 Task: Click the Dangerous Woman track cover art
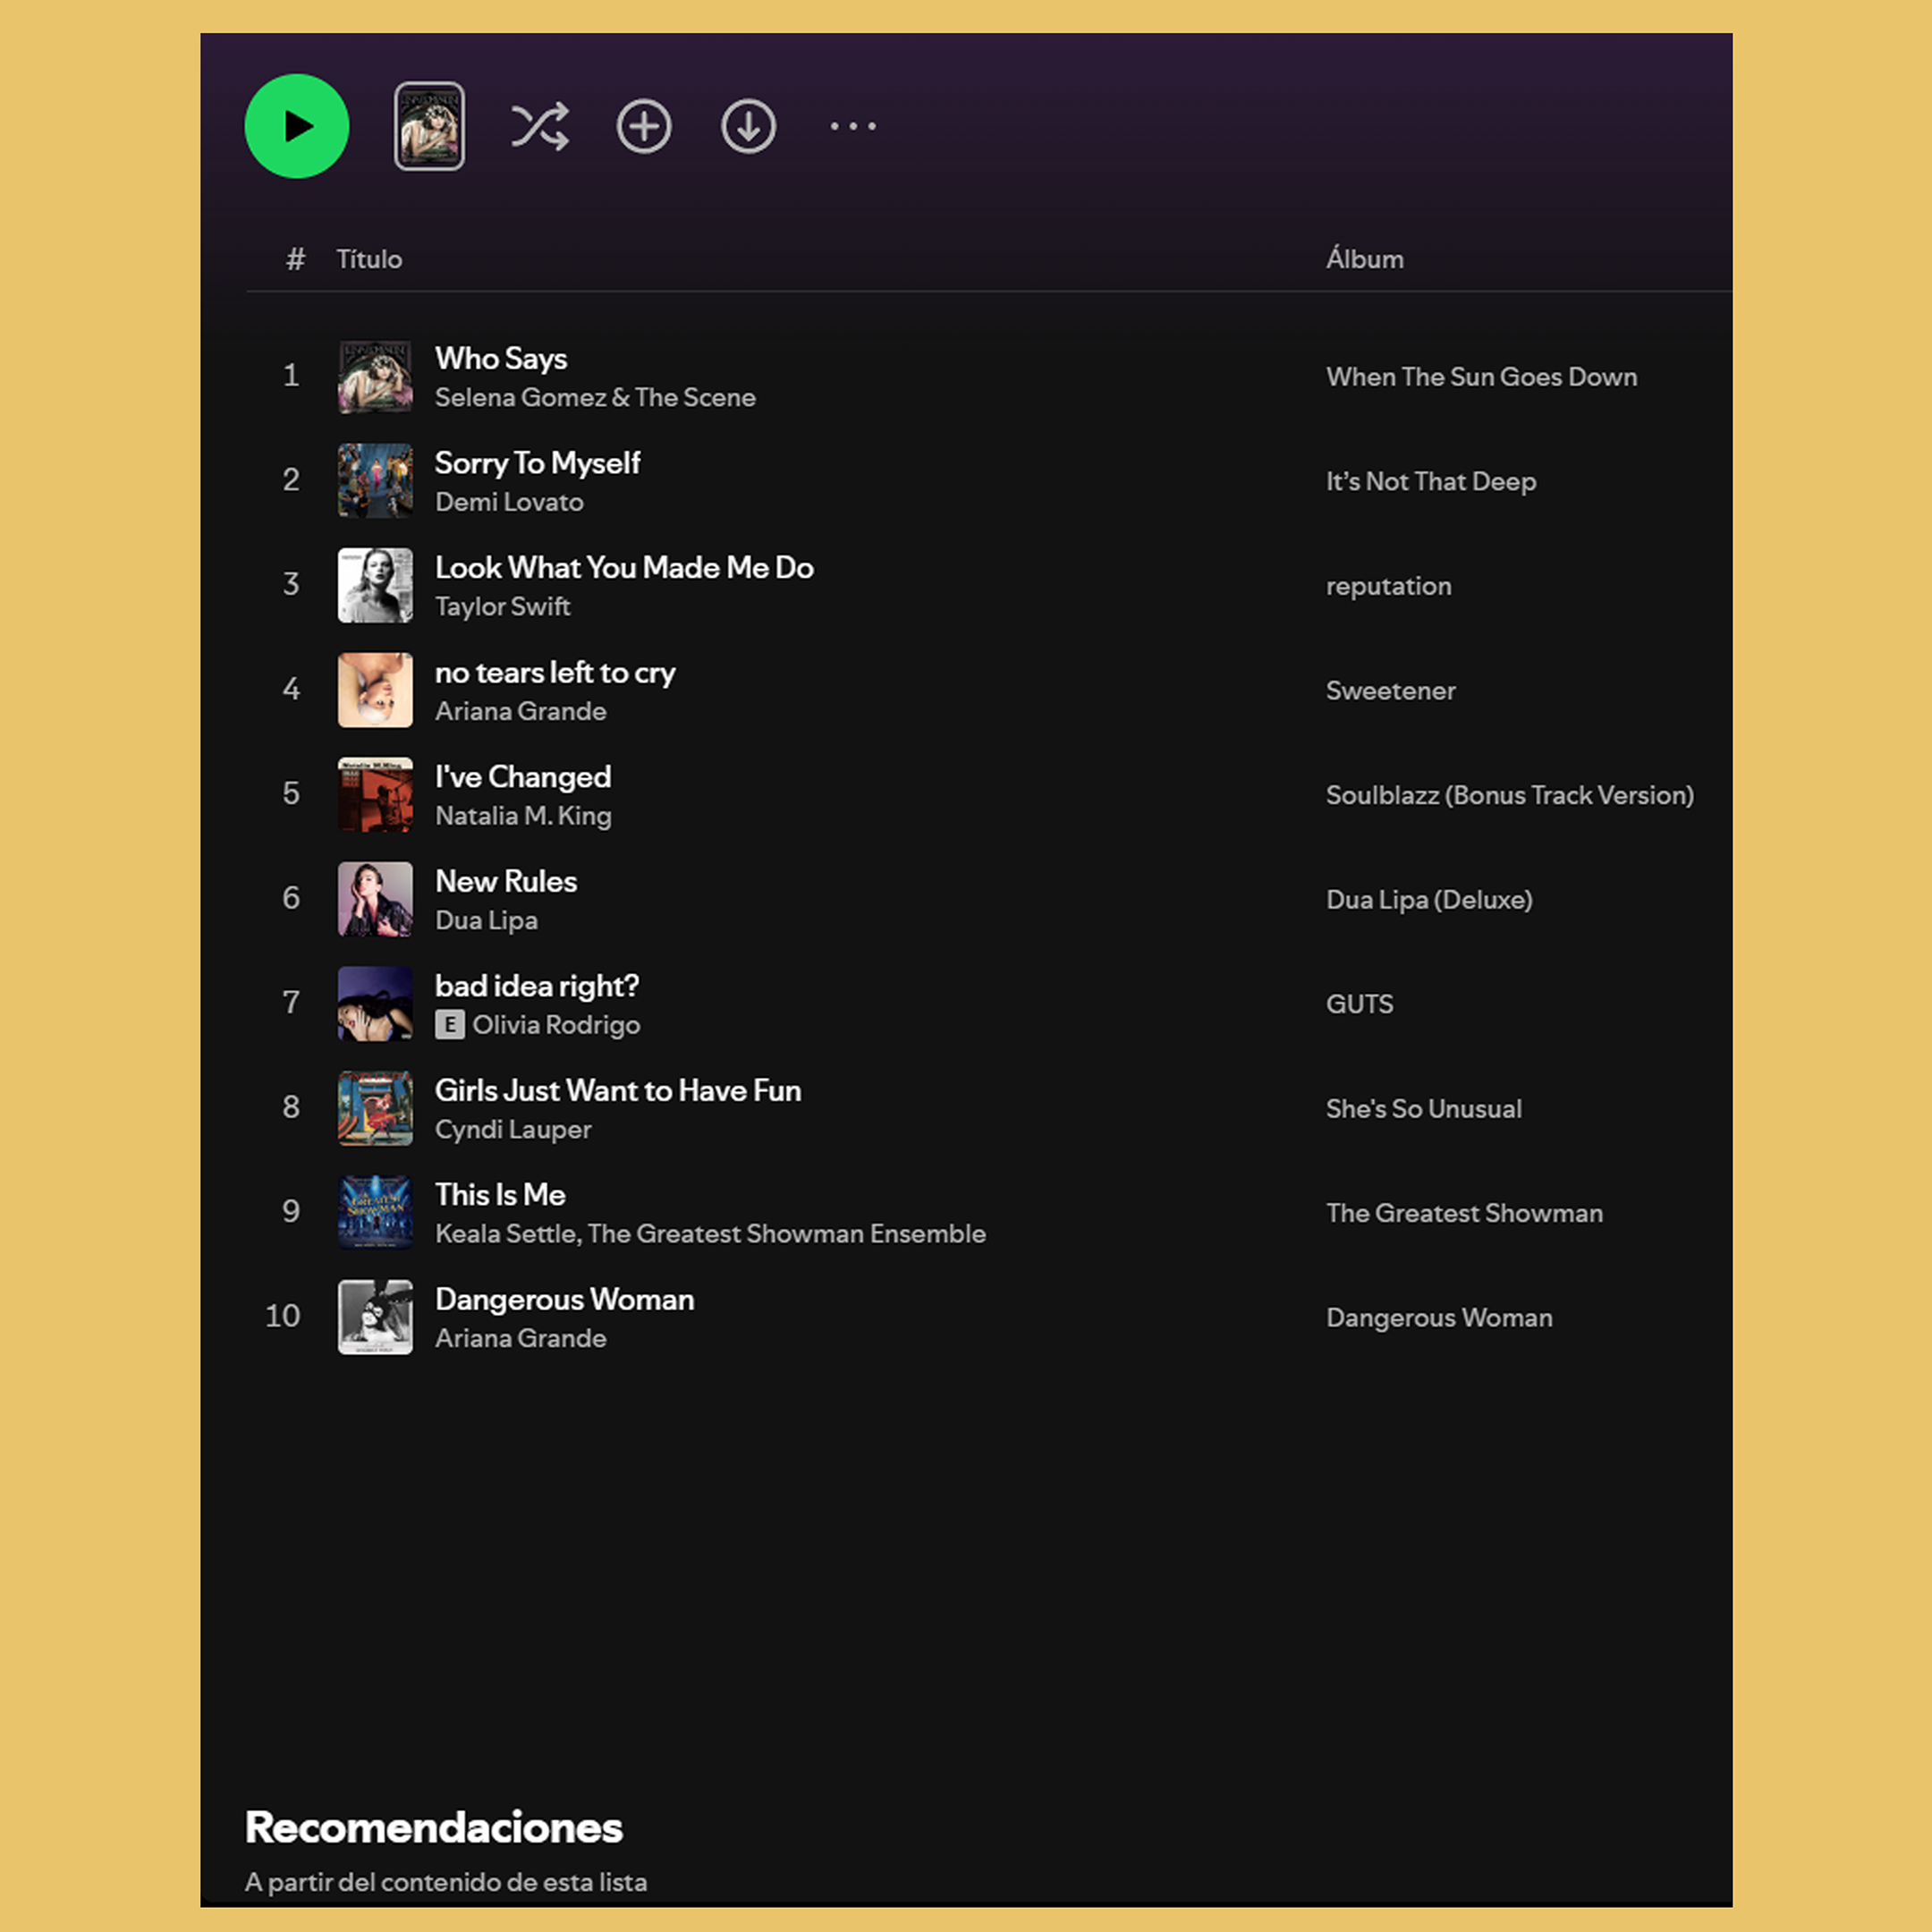(x=375, y=1317)
